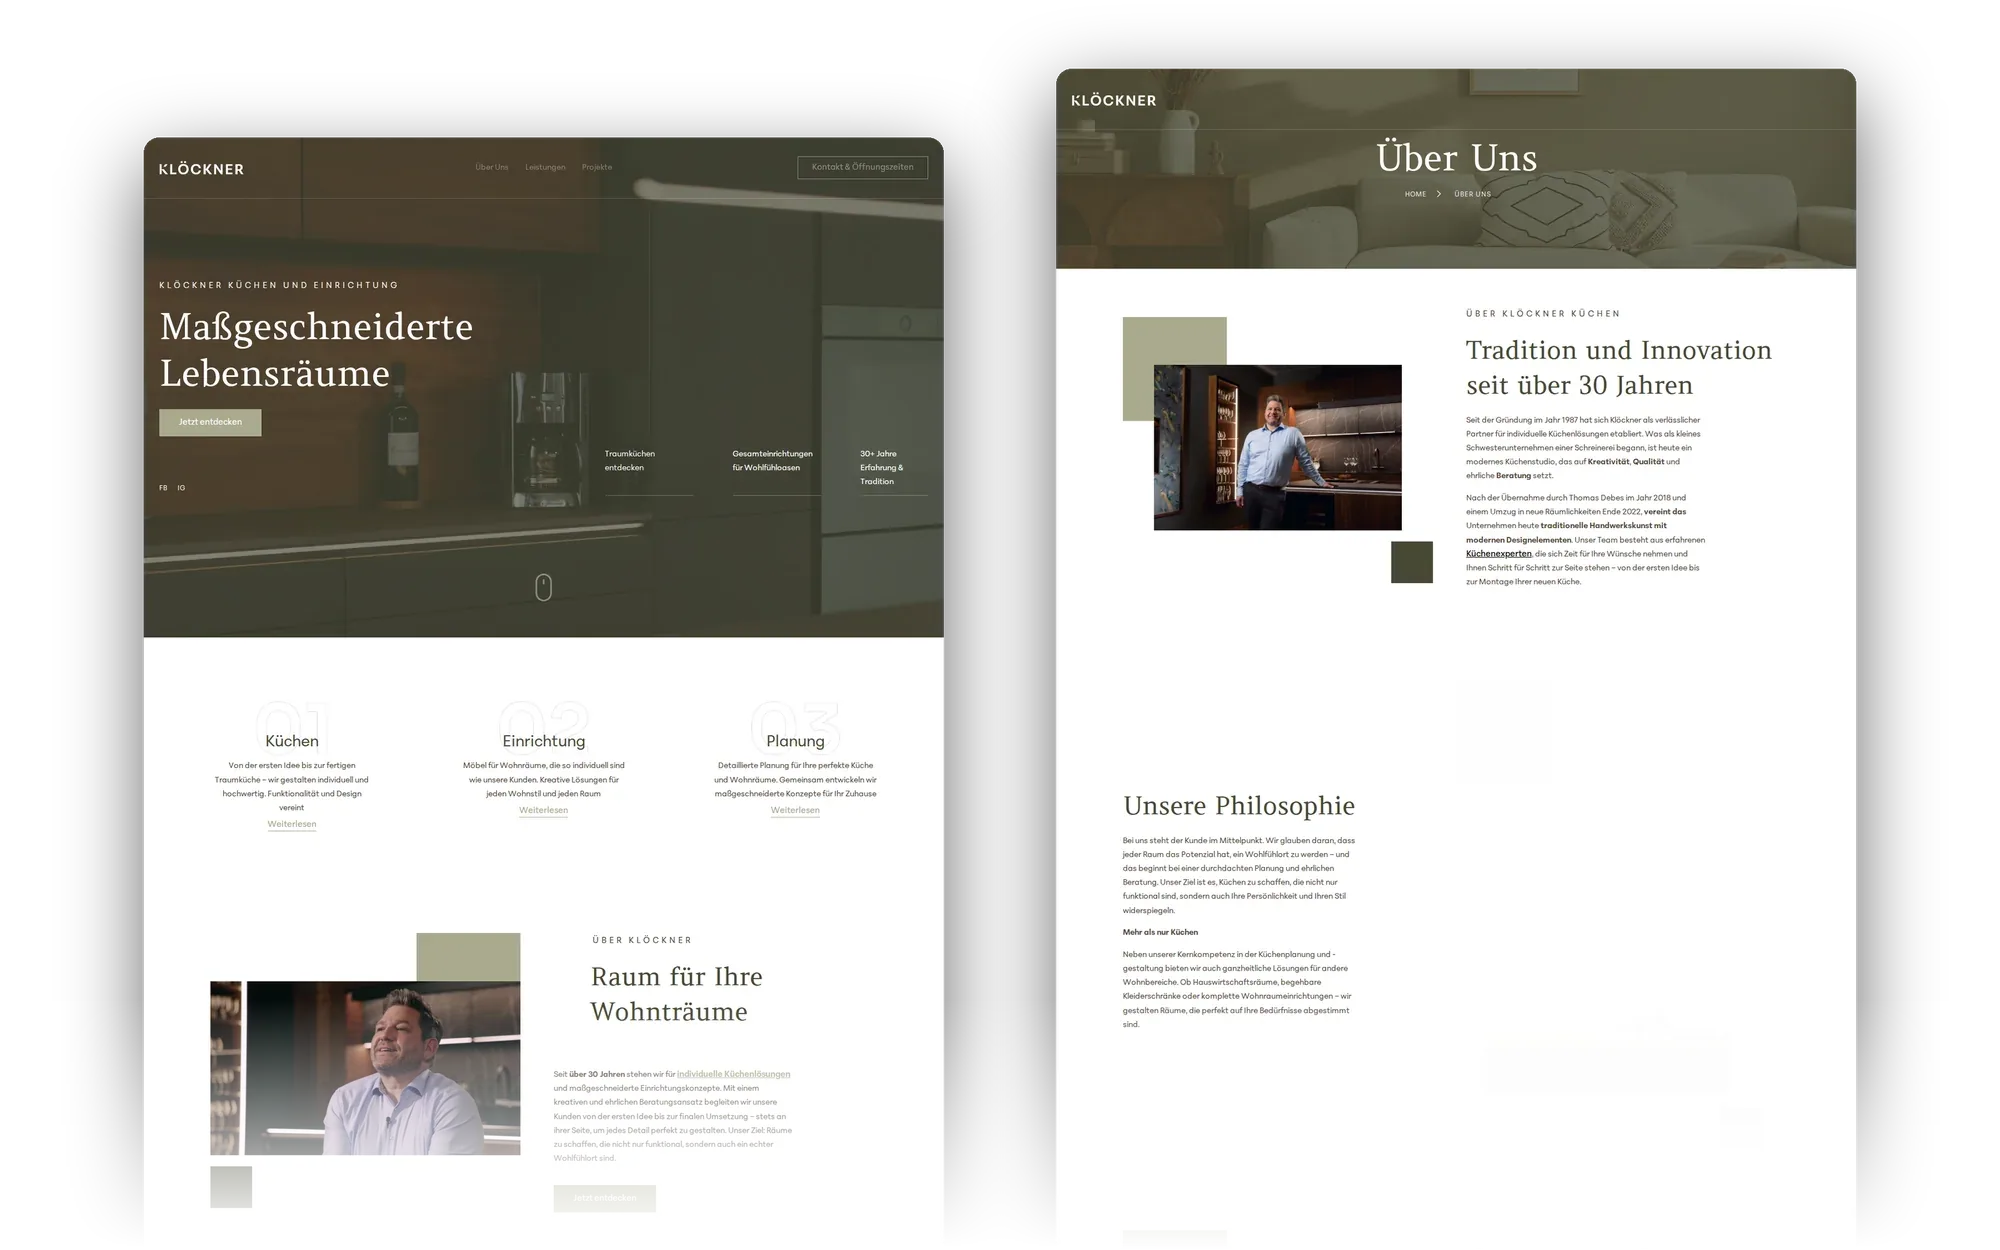The width and height of the screenshot is (2000, 1250).
Task: Select Gesamteinrichtungen für Wohlfühloasen slide link
Action: coord(772,461)
